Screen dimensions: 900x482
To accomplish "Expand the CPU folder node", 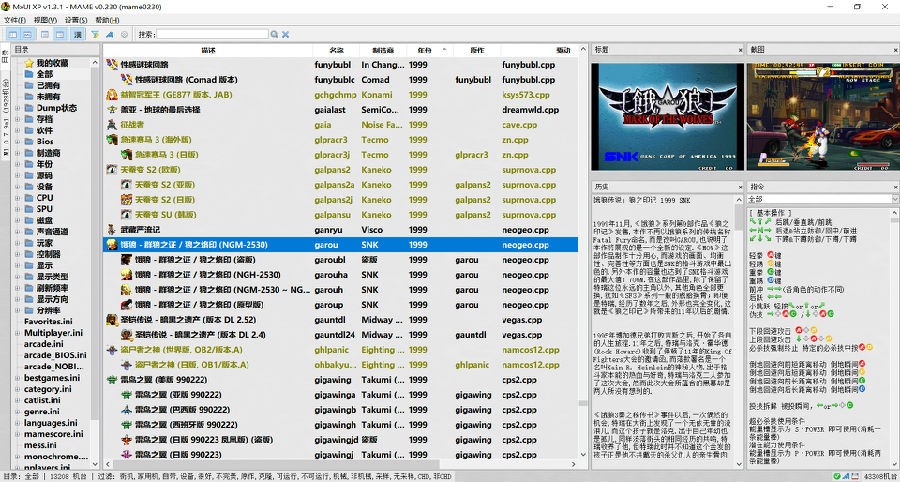I will 17,198.
